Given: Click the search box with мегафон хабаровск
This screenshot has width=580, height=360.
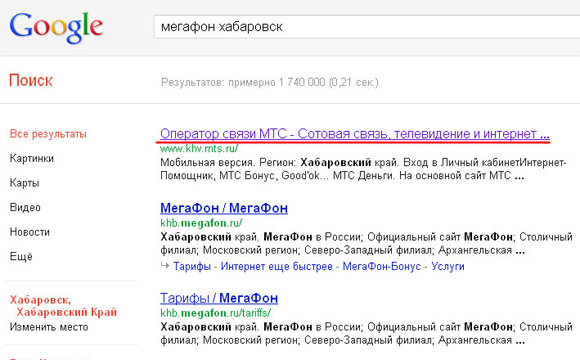Looking at the screenshot, I should pos(367,27).
